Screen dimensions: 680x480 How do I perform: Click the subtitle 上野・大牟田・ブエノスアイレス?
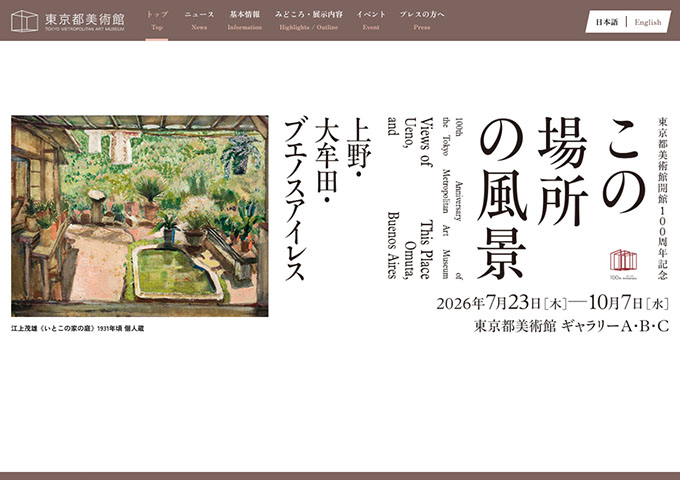click(x=327, y=199)
